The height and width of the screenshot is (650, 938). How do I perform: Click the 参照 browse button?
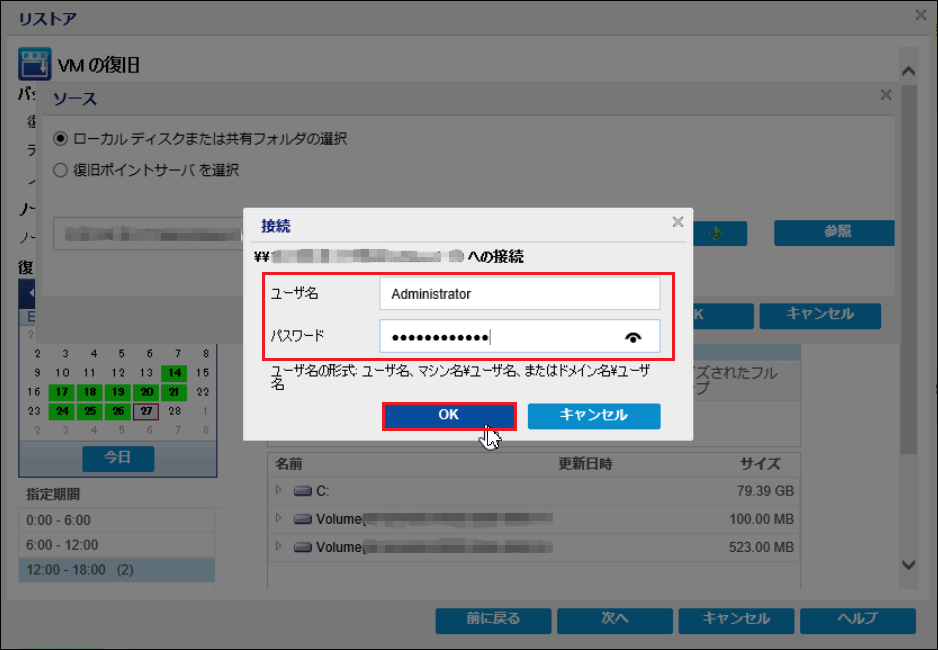[835, 233]
